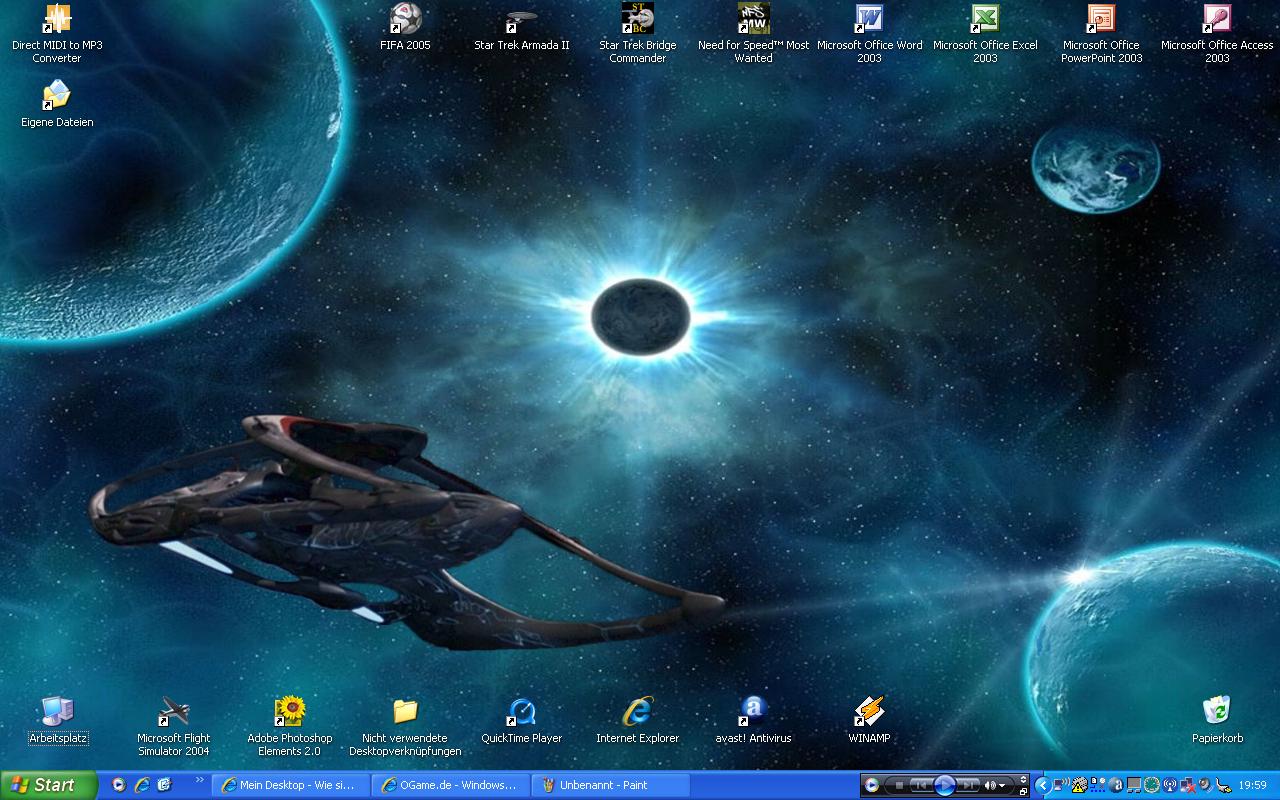The image size is (1280, 800).
Task: Launch Star Trek Armada II shortcut
Action: (521, 19)
